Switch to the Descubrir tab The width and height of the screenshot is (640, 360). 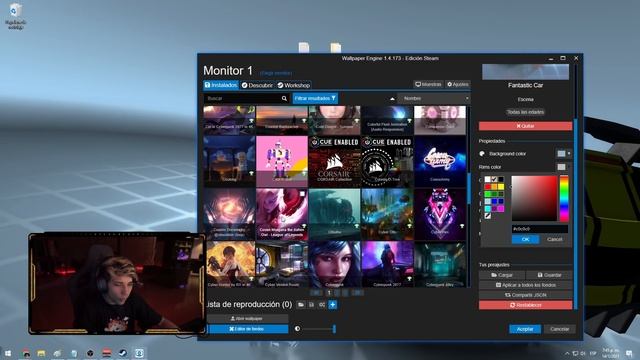(x=257, y=85)
